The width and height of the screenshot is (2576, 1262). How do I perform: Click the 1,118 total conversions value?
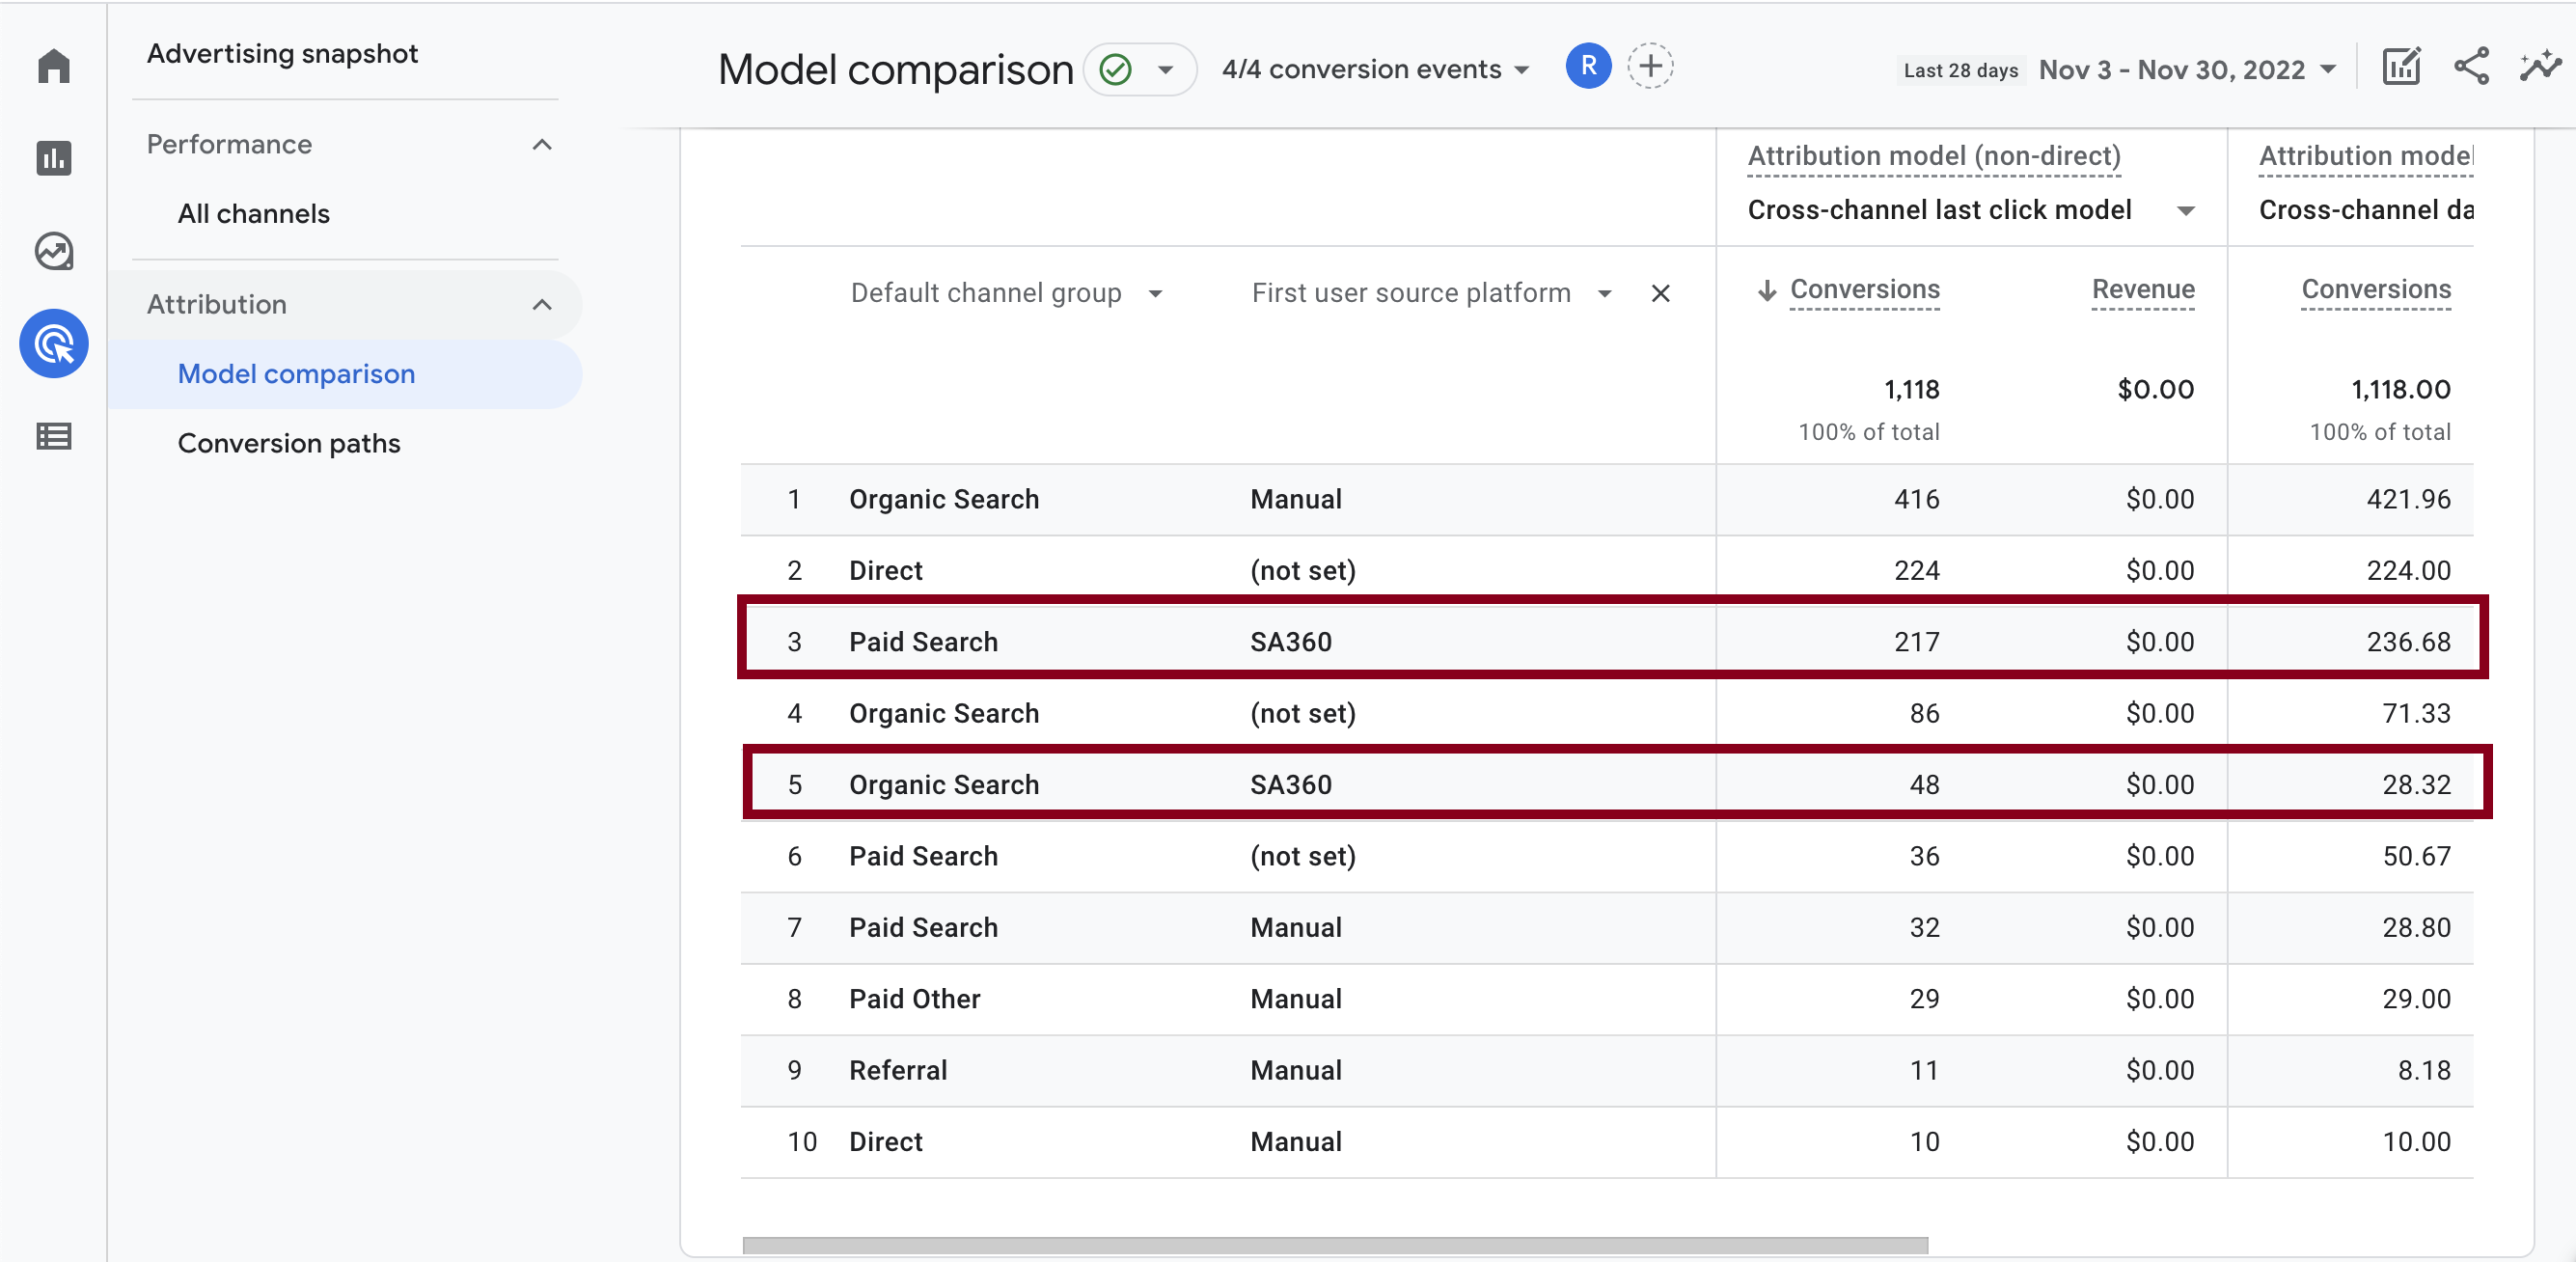click(1911, 390)
